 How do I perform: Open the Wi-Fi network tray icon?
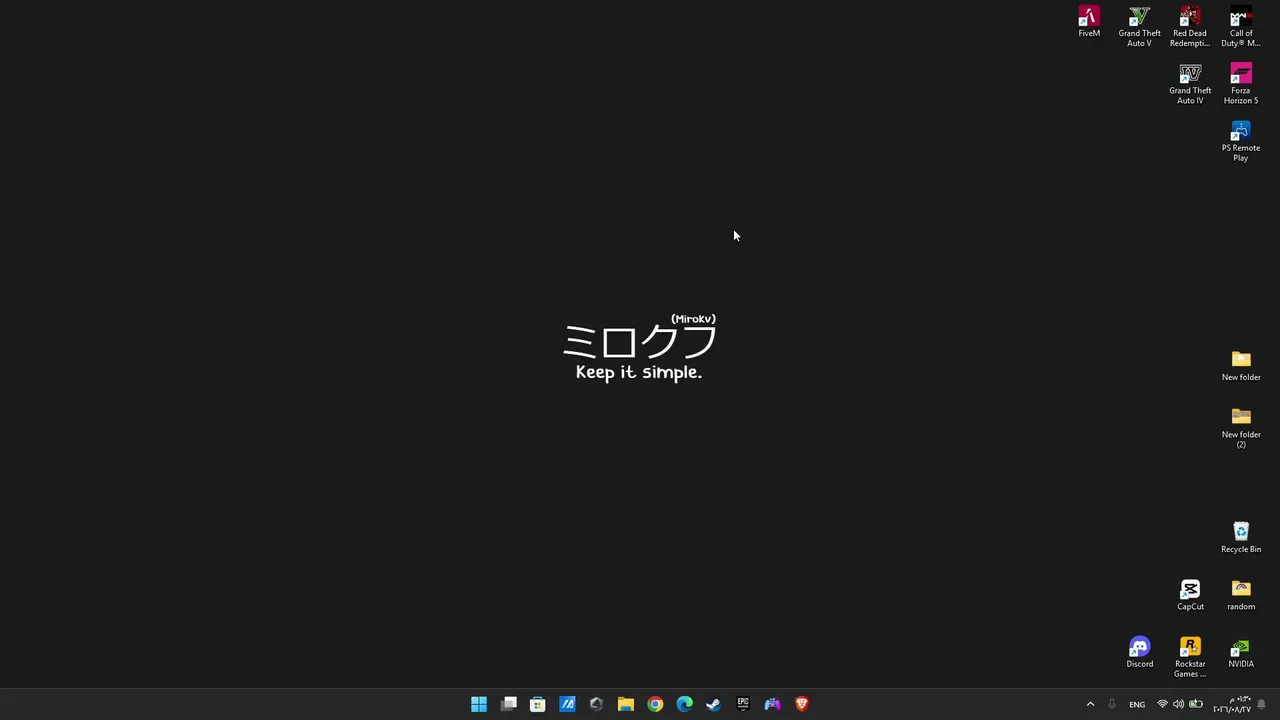(1162, 704)
